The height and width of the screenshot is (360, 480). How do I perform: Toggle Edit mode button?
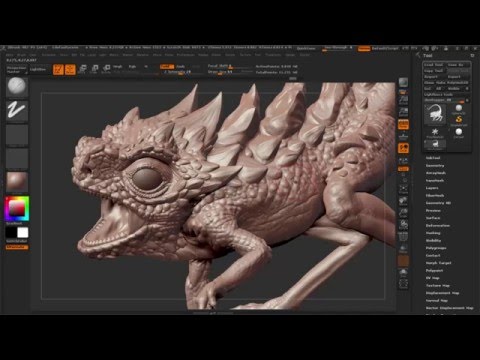click(58, 69)
